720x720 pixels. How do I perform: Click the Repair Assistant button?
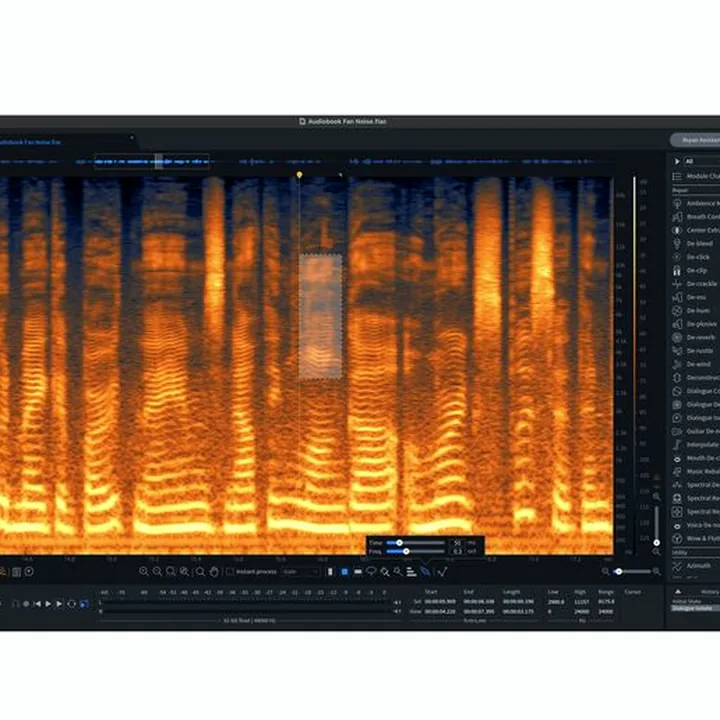coord(695,140)
